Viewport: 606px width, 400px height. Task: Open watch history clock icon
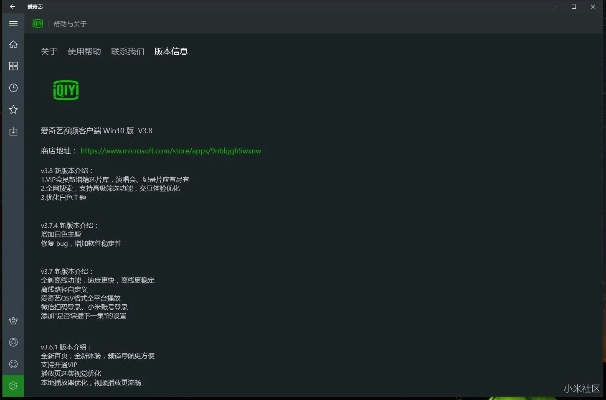pos(13,88)
